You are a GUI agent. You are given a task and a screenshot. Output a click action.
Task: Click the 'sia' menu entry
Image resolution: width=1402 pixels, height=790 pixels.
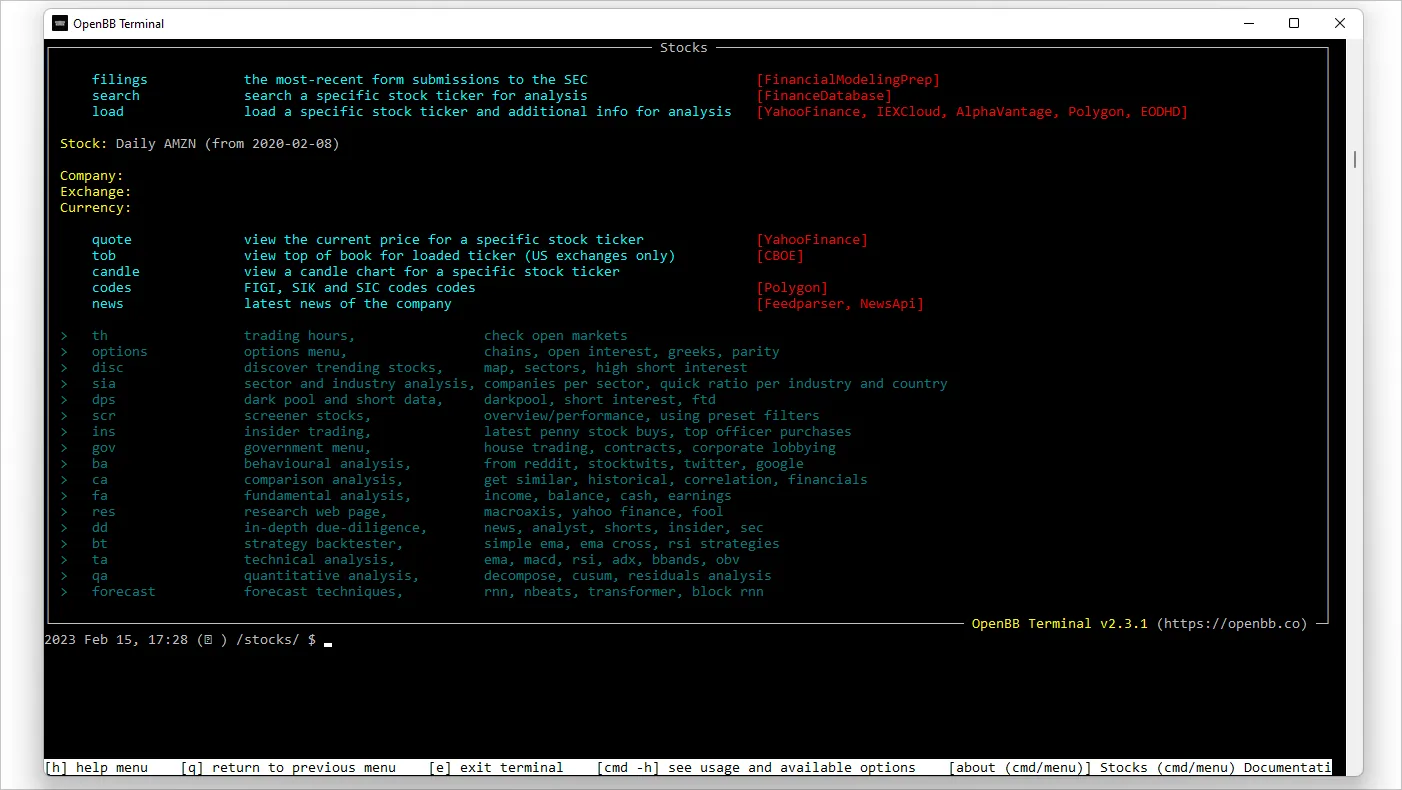104,384
